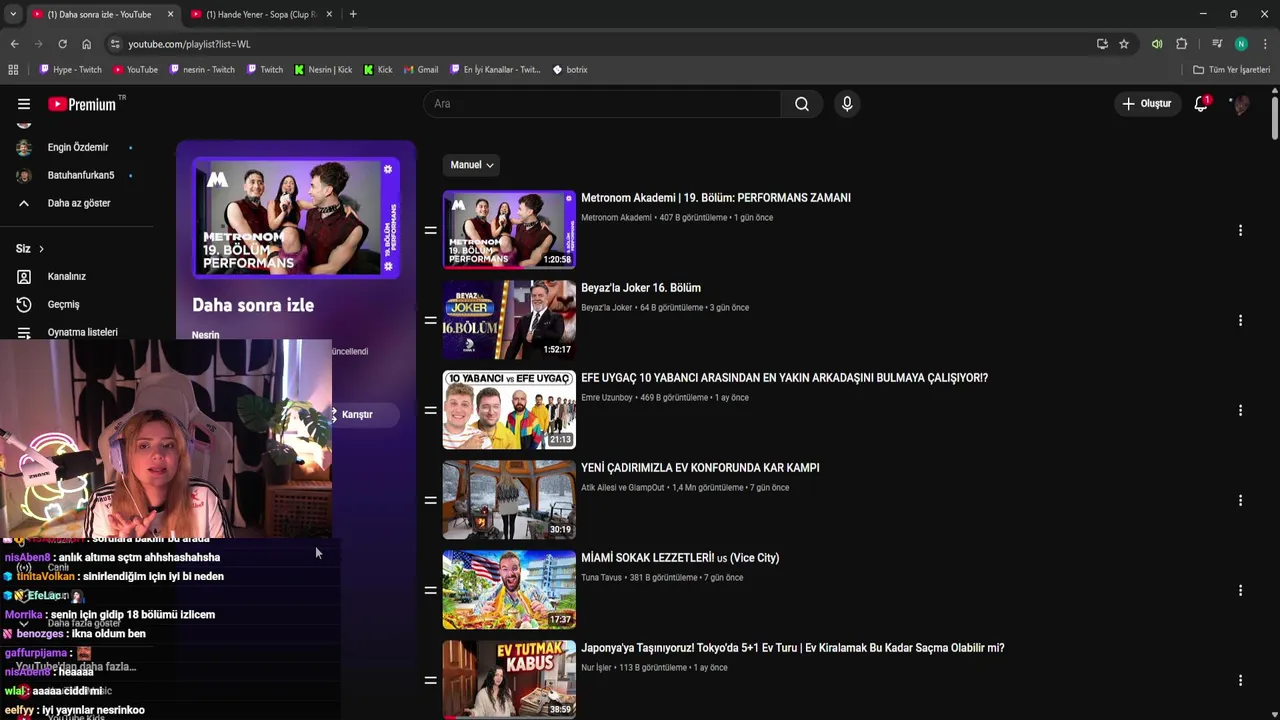Viewport: 1280px width, 720px height.
Task: Expand the Siz section chevron
Action: pos(41,249)
